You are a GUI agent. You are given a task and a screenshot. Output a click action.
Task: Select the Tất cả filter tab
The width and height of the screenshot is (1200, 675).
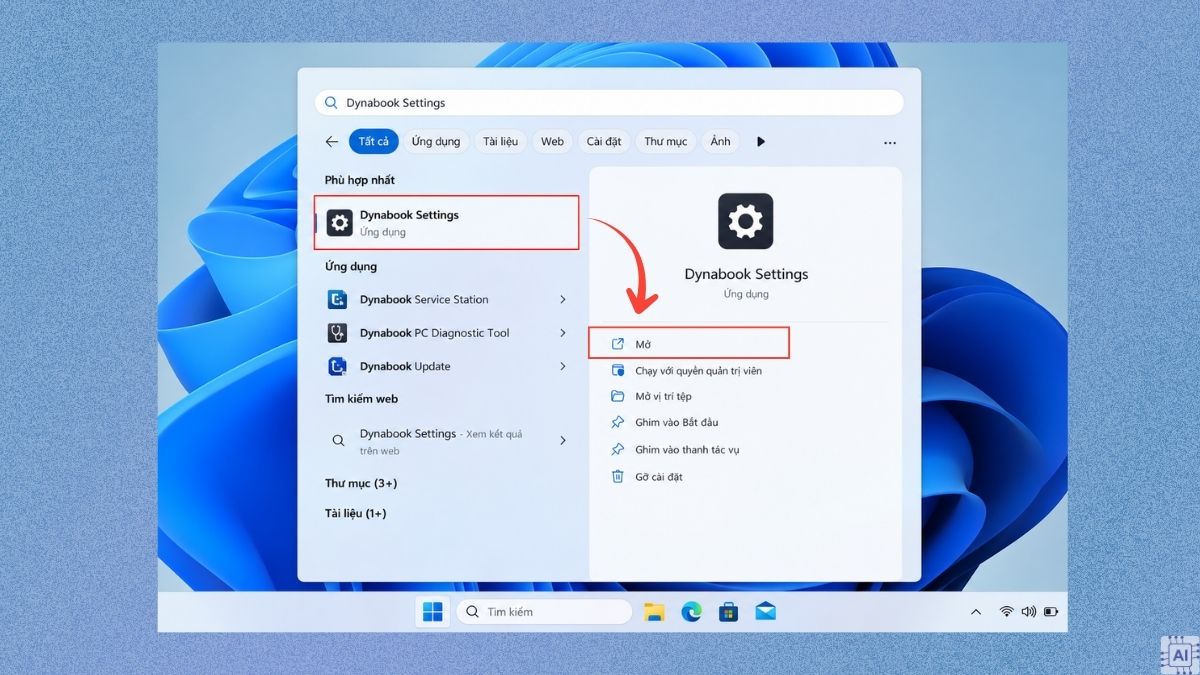pyautogui.click(x=374, y=142)
